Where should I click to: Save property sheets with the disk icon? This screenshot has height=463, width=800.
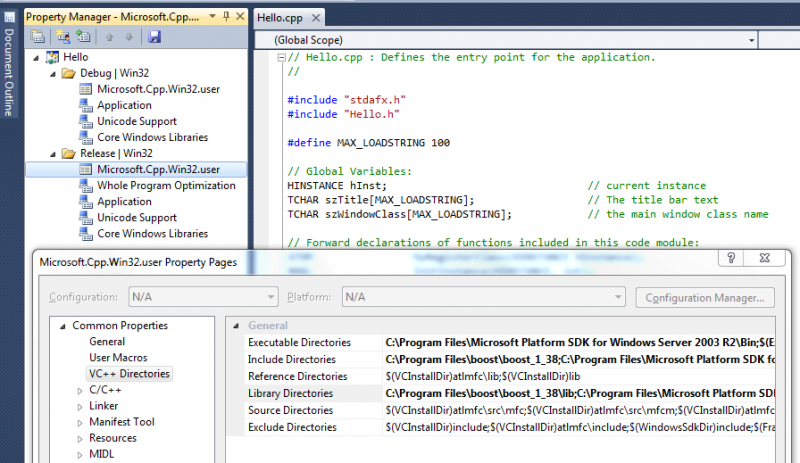(x=154, y=37)
